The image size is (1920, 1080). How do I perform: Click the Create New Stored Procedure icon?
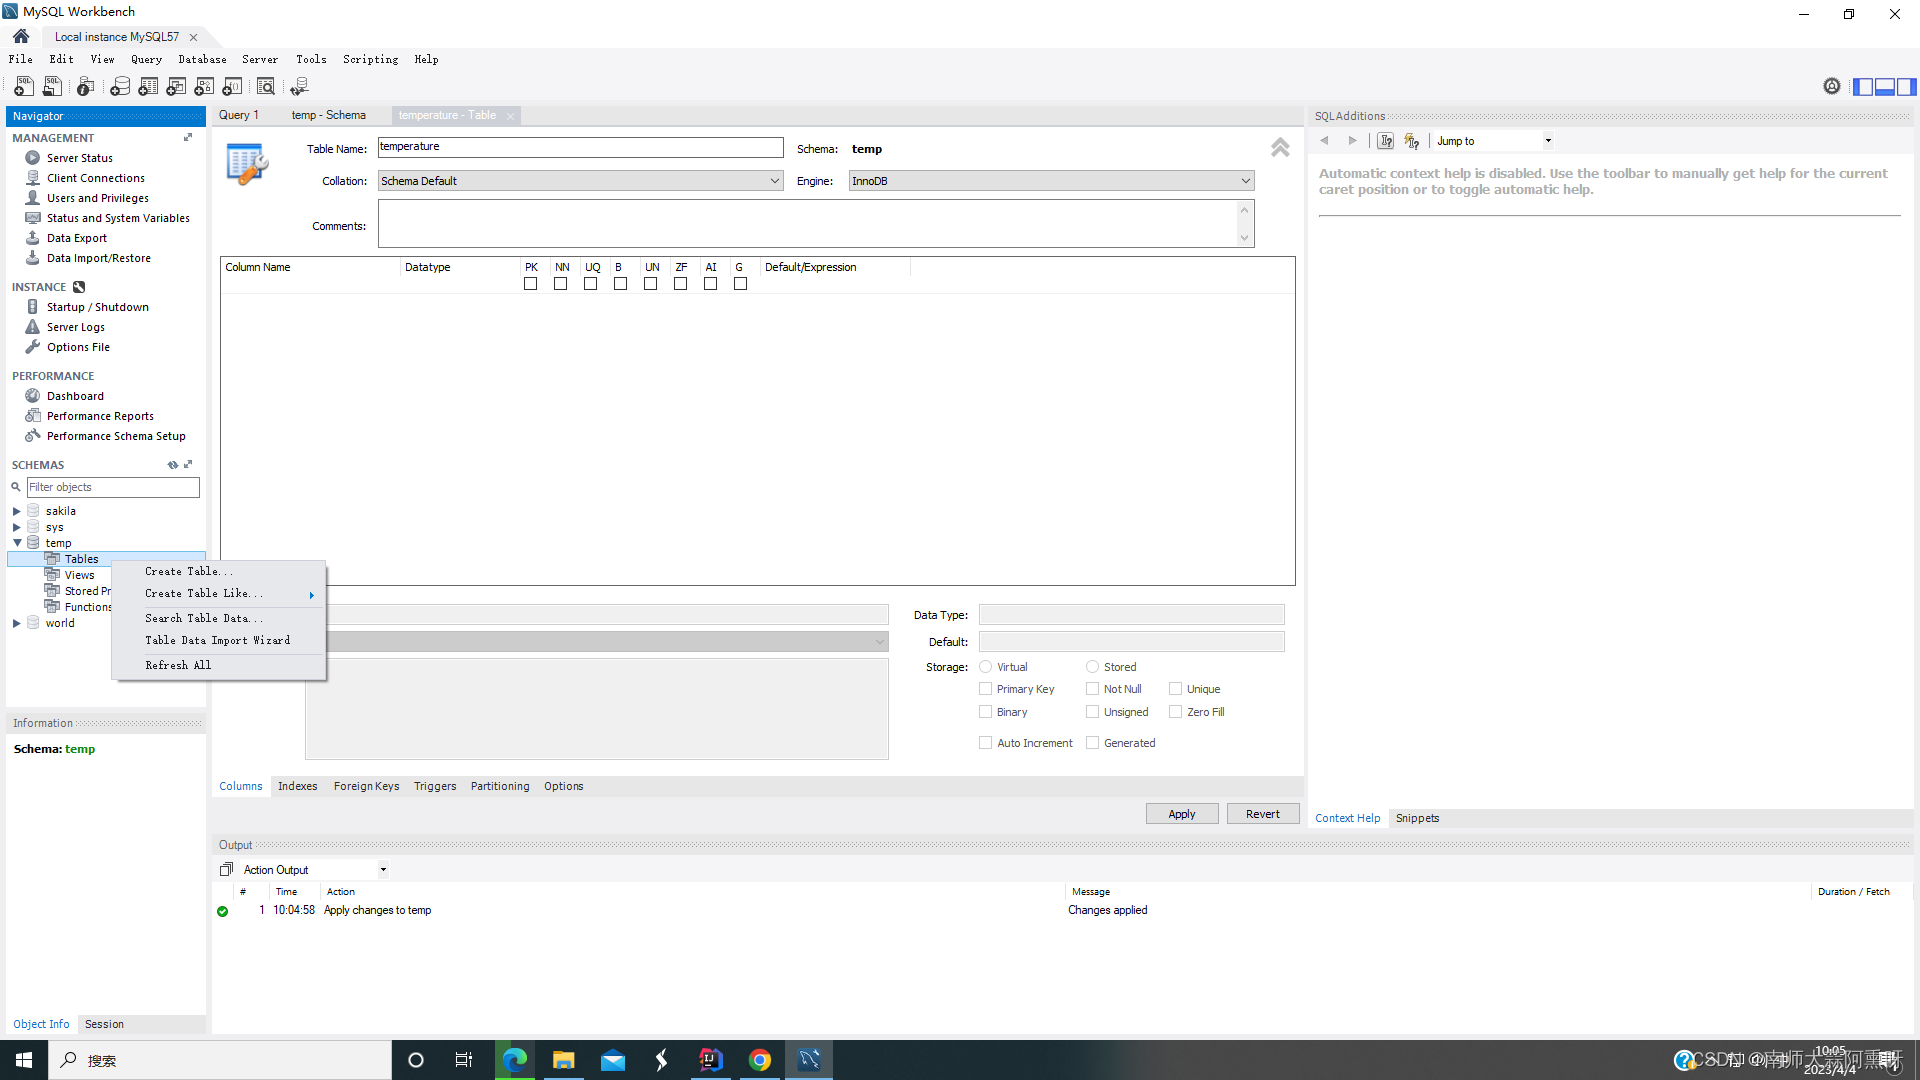204,87
